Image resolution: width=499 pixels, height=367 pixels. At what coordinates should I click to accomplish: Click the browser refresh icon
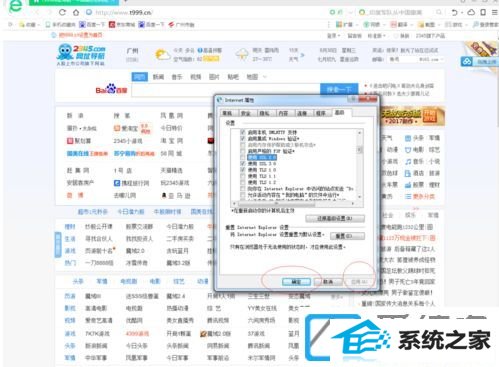click(62, 12)
